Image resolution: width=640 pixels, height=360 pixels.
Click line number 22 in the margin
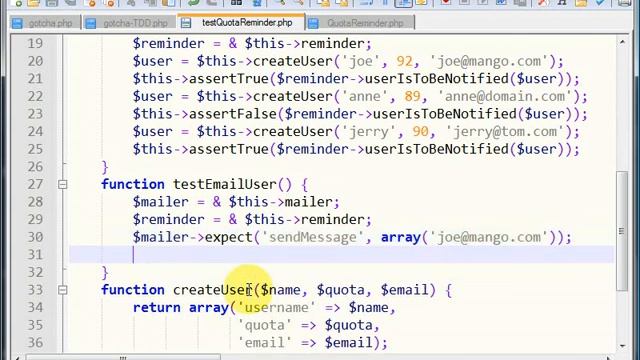35,96
